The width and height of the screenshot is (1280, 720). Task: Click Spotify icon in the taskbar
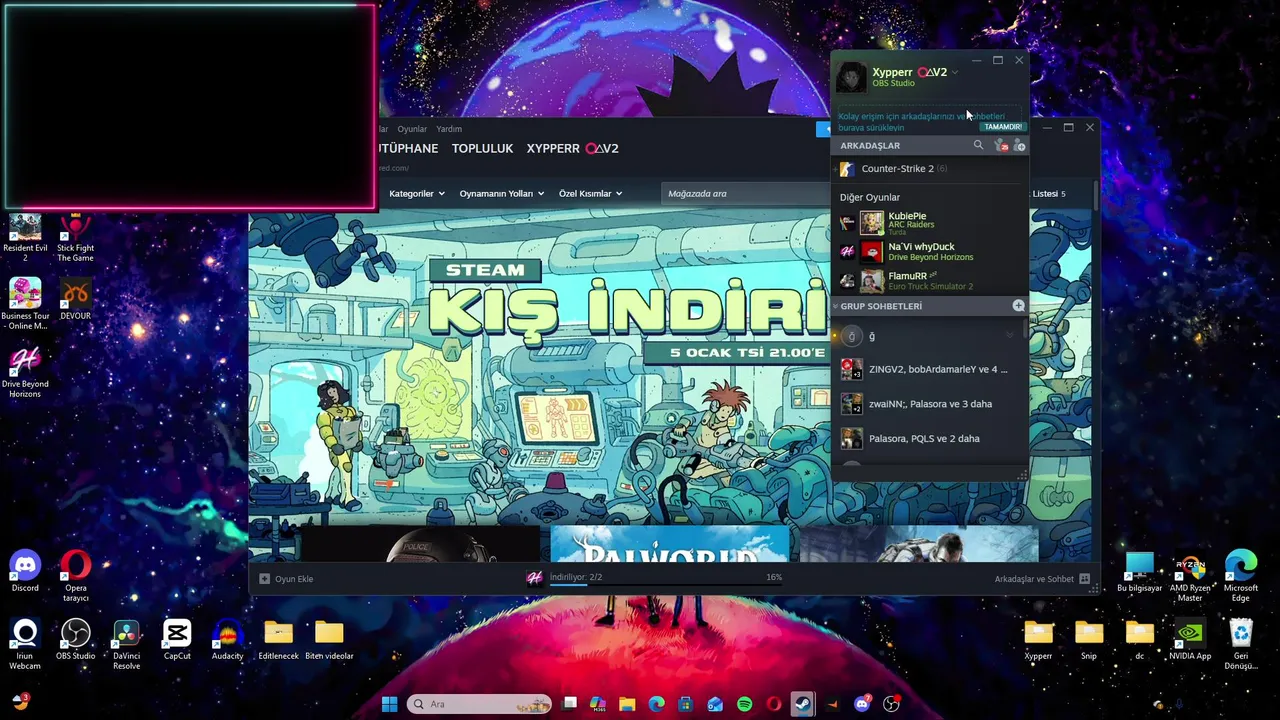744,704
